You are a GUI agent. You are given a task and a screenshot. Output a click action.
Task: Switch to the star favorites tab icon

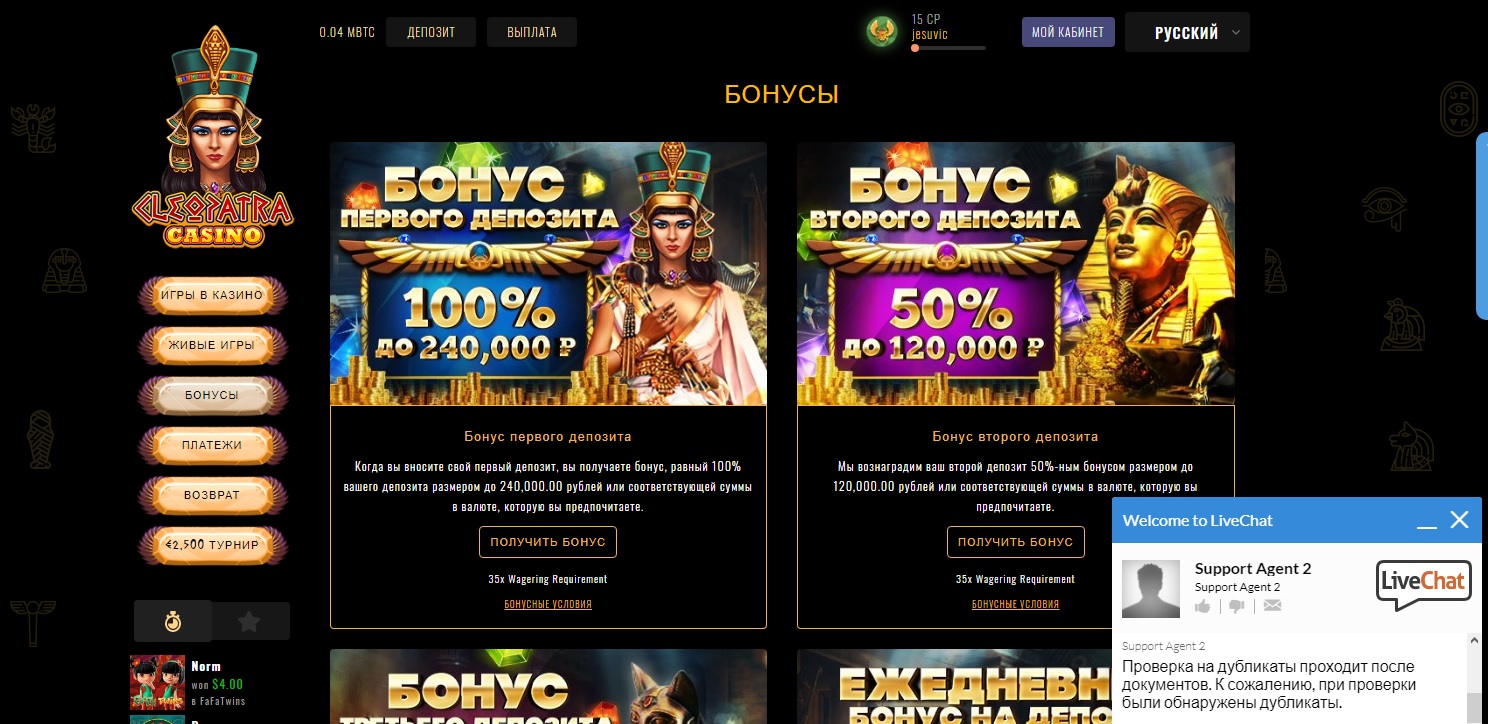pos(250,621)
